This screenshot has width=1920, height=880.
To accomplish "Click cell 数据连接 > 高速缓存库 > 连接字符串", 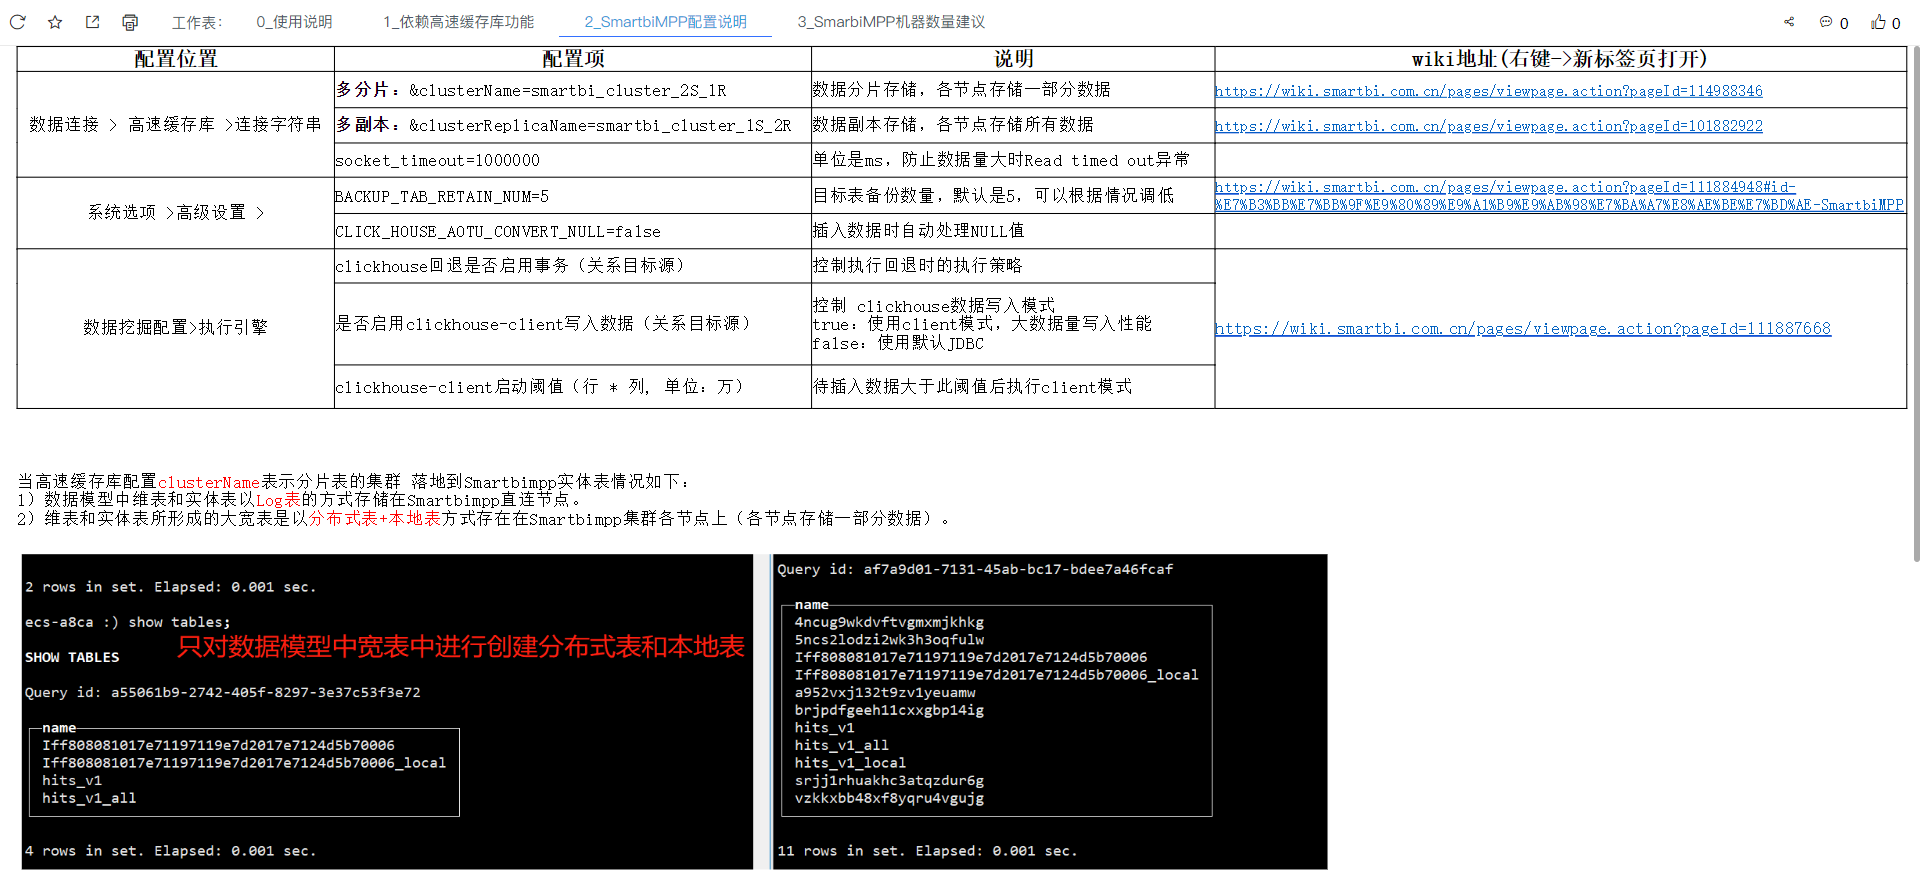I will pos(176,124).
